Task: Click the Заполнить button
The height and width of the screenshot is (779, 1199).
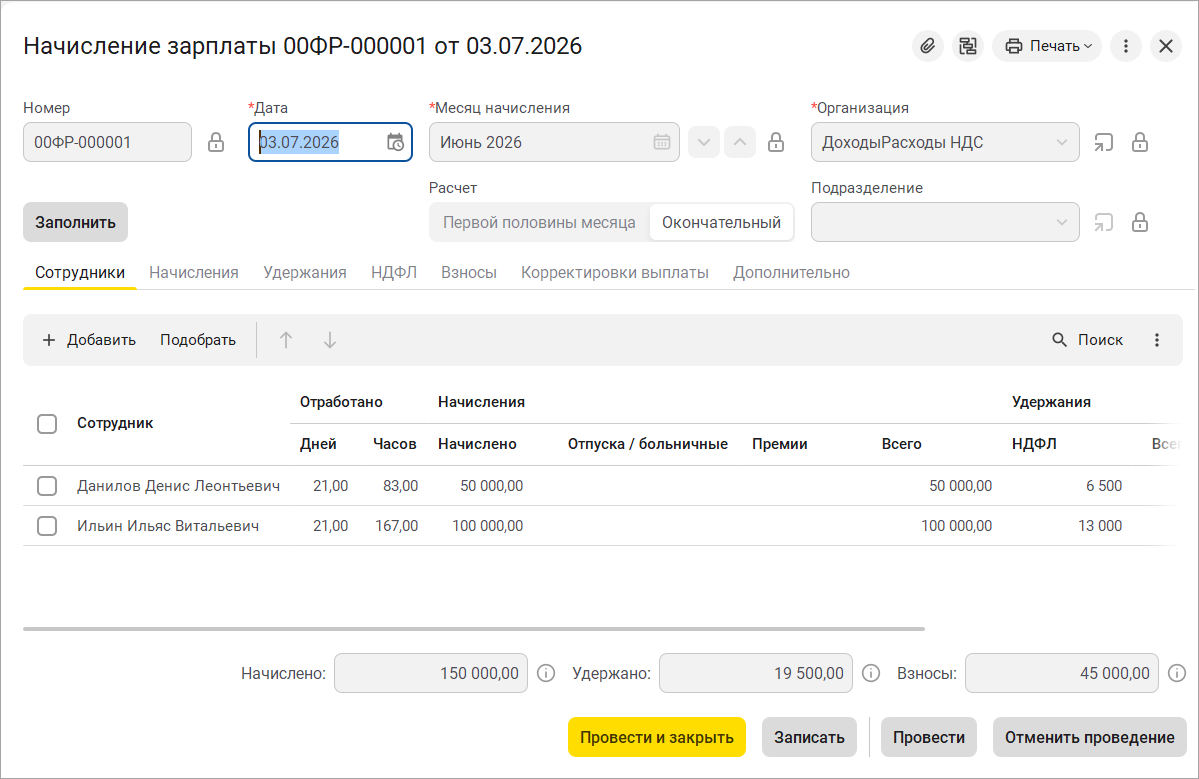Action: click(75, 222)
